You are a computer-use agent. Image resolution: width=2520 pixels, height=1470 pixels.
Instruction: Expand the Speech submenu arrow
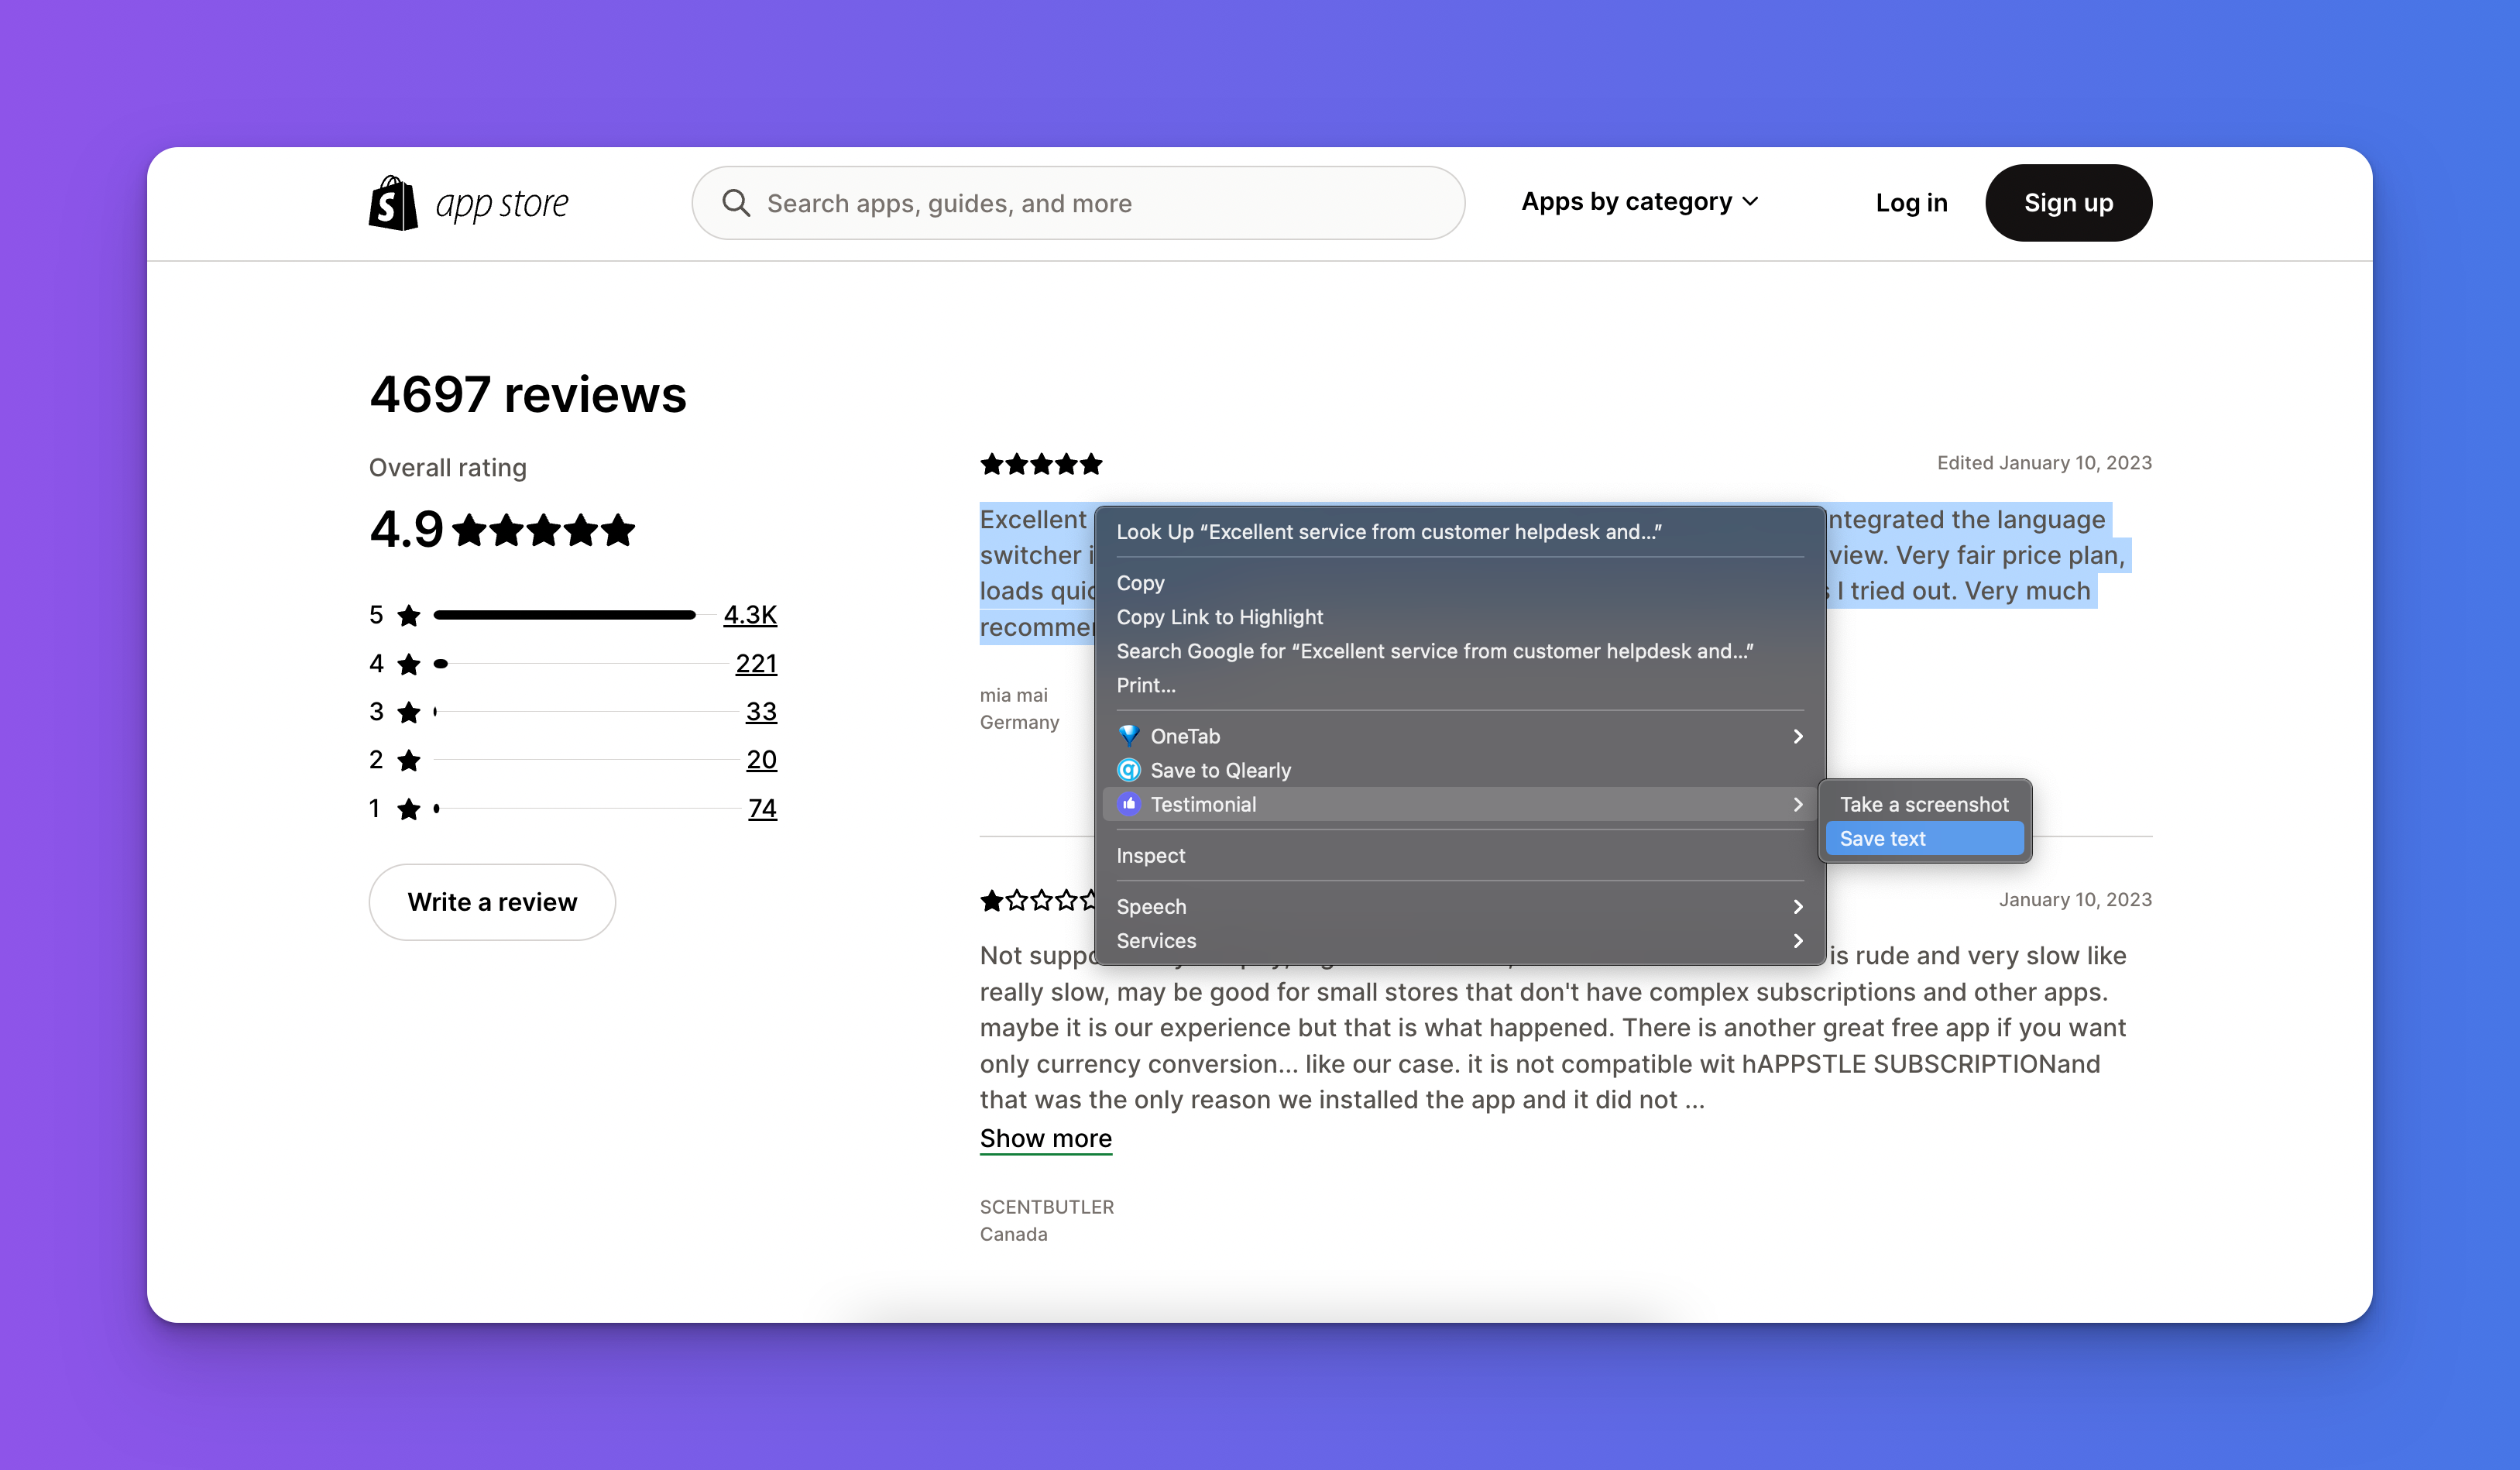[x=1797, y=907]
